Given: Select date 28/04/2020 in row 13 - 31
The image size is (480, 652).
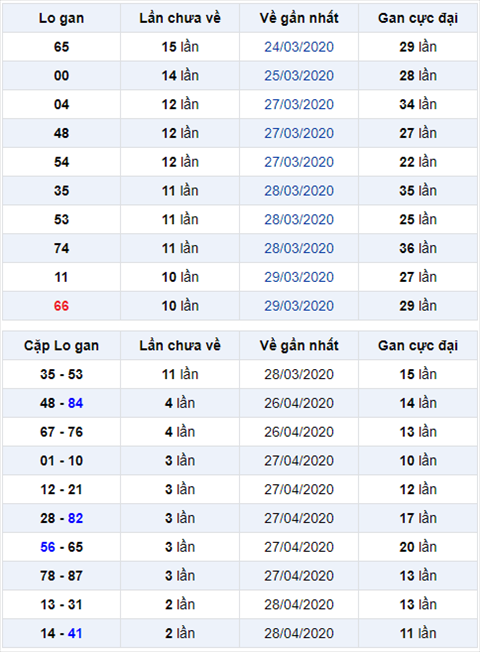Looking at the screenshot, I should coord(299,605).
